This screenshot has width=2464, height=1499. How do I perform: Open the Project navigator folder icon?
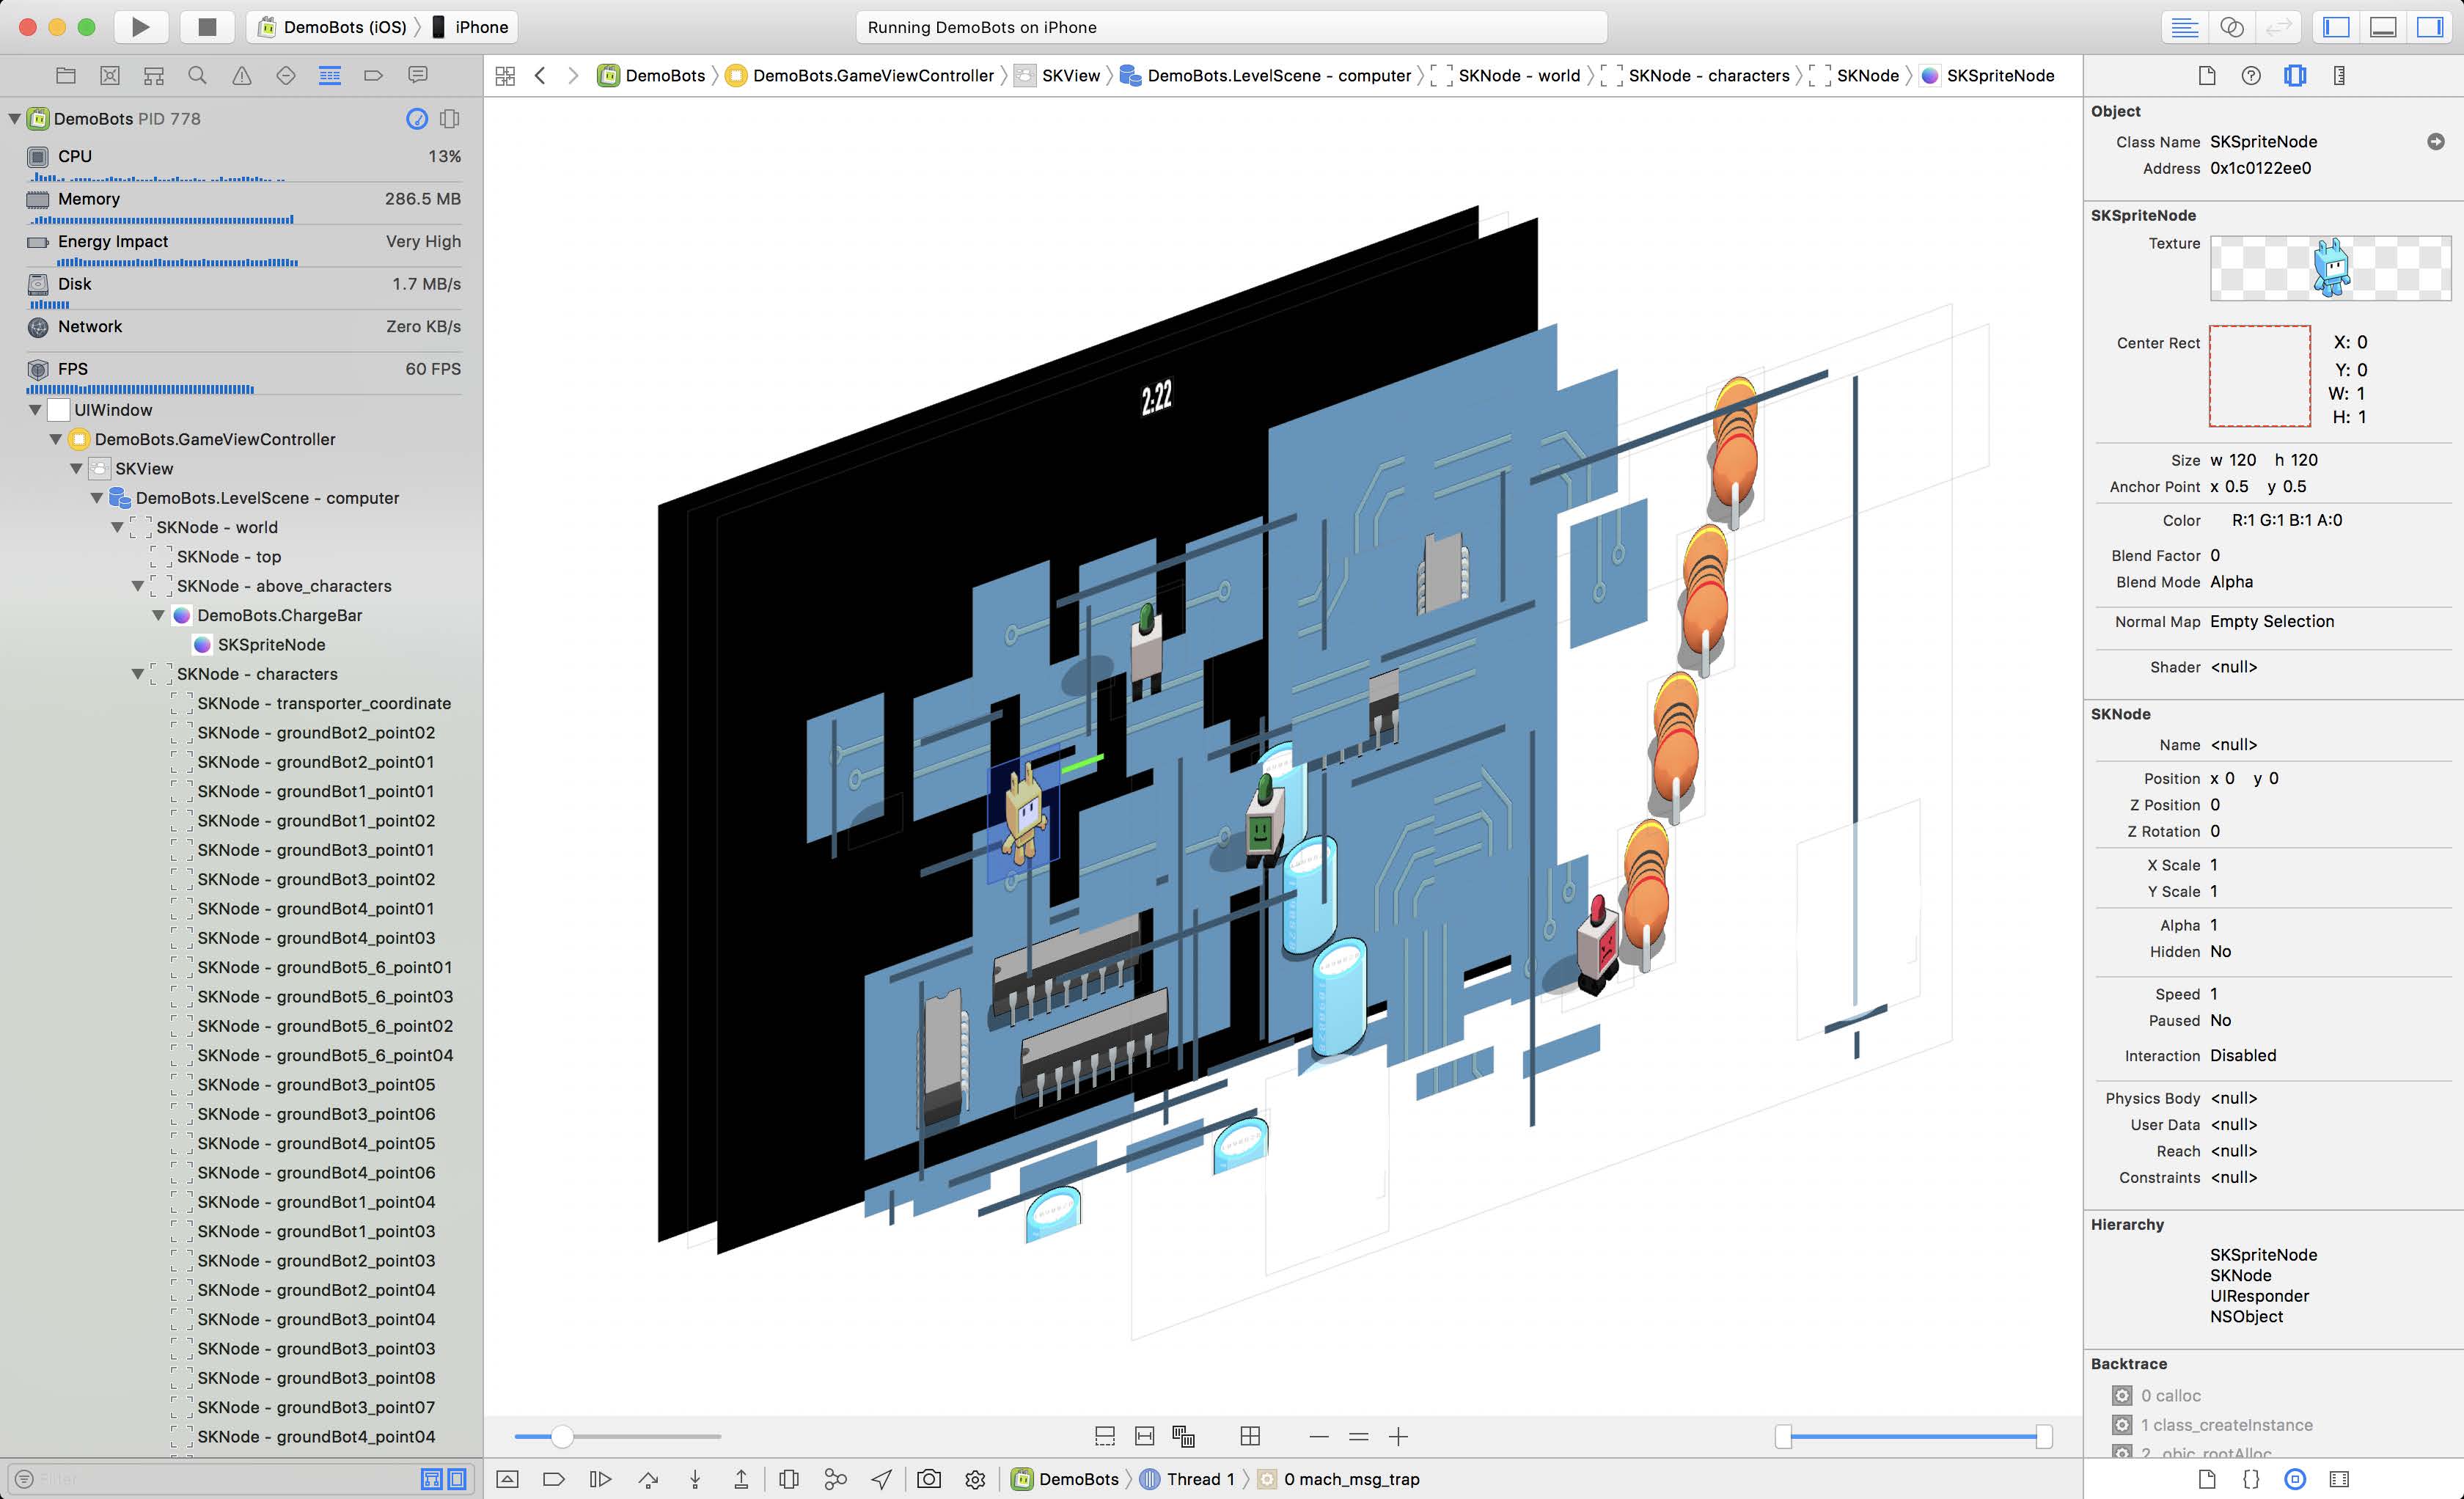66,75
